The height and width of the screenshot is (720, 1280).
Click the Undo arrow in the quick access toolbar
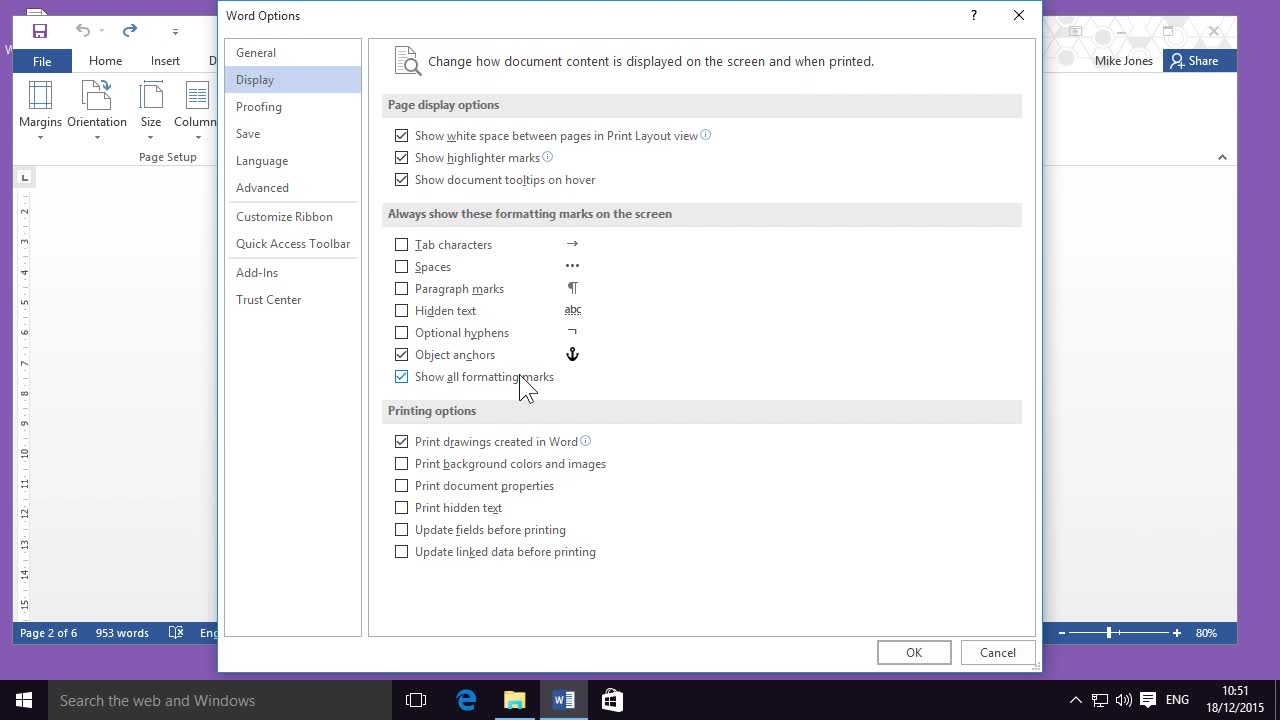coord(83,31)
